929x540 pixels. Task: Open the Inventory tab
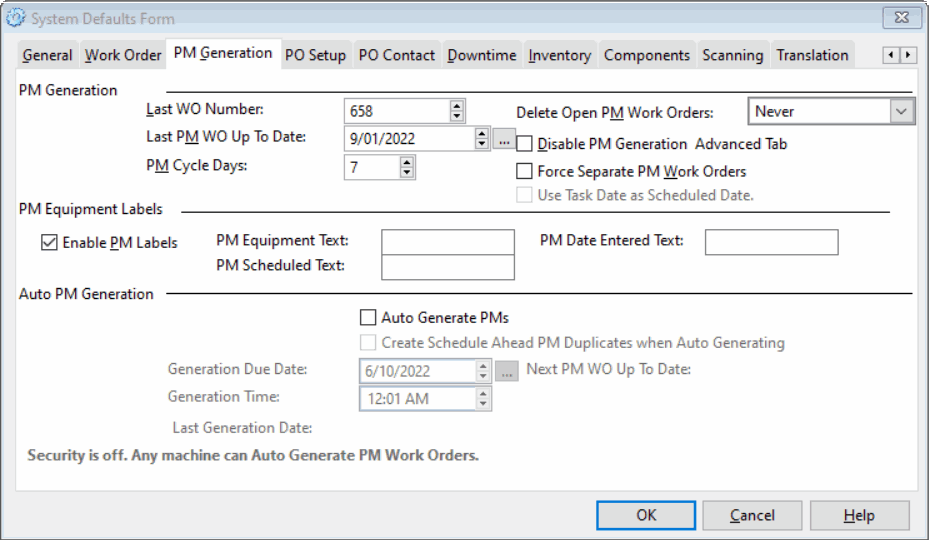pyautogui.click(x=560, y=55)
